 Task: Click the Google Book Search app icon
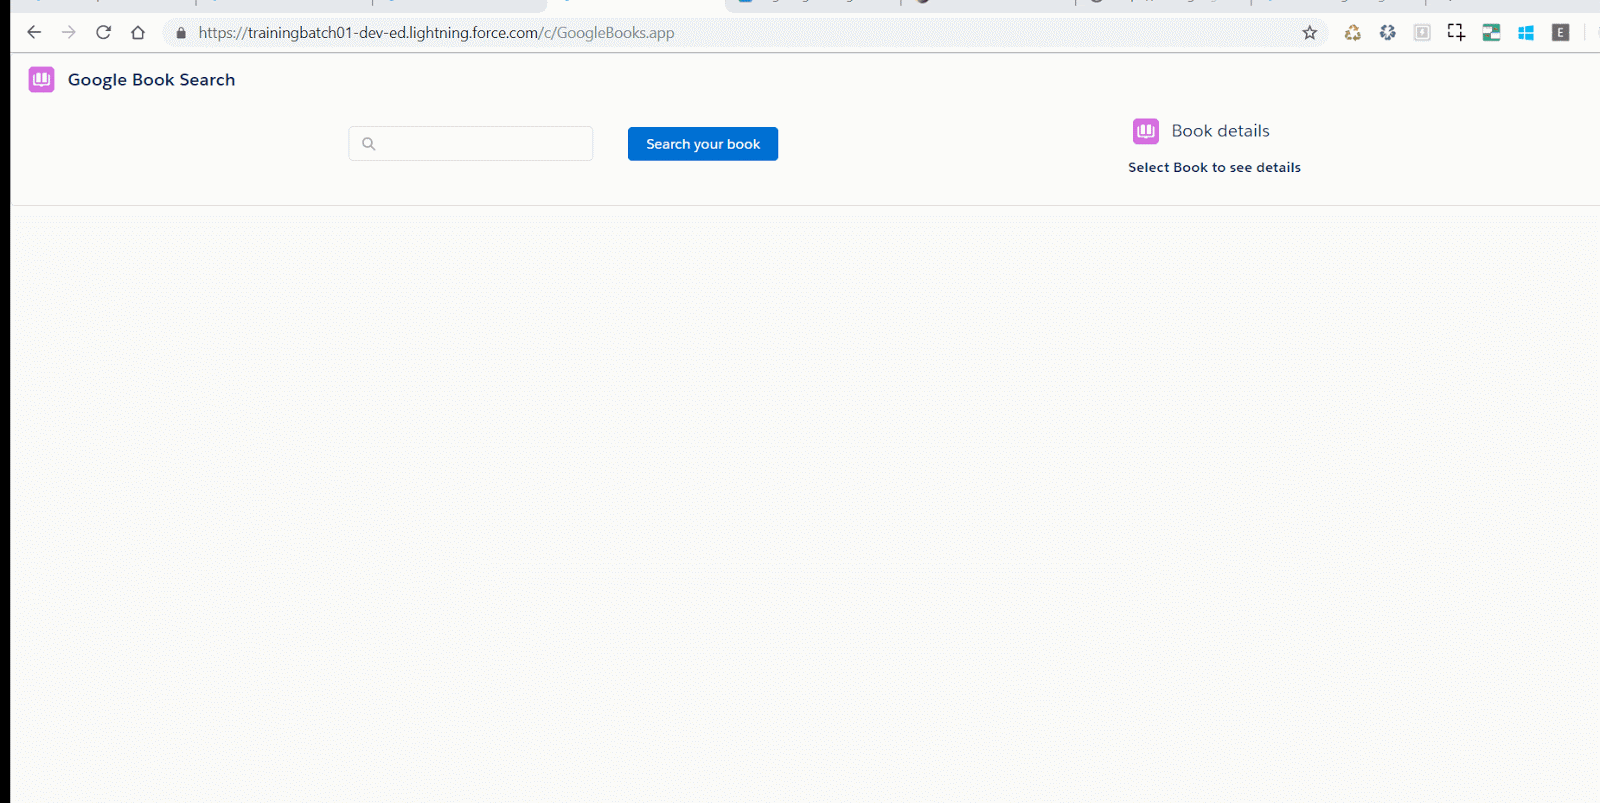(41, 80)
